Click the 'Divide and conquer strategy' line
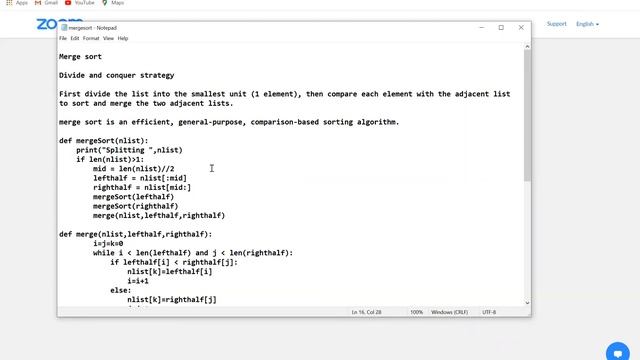The image size is (640, 360). [117, 76]
